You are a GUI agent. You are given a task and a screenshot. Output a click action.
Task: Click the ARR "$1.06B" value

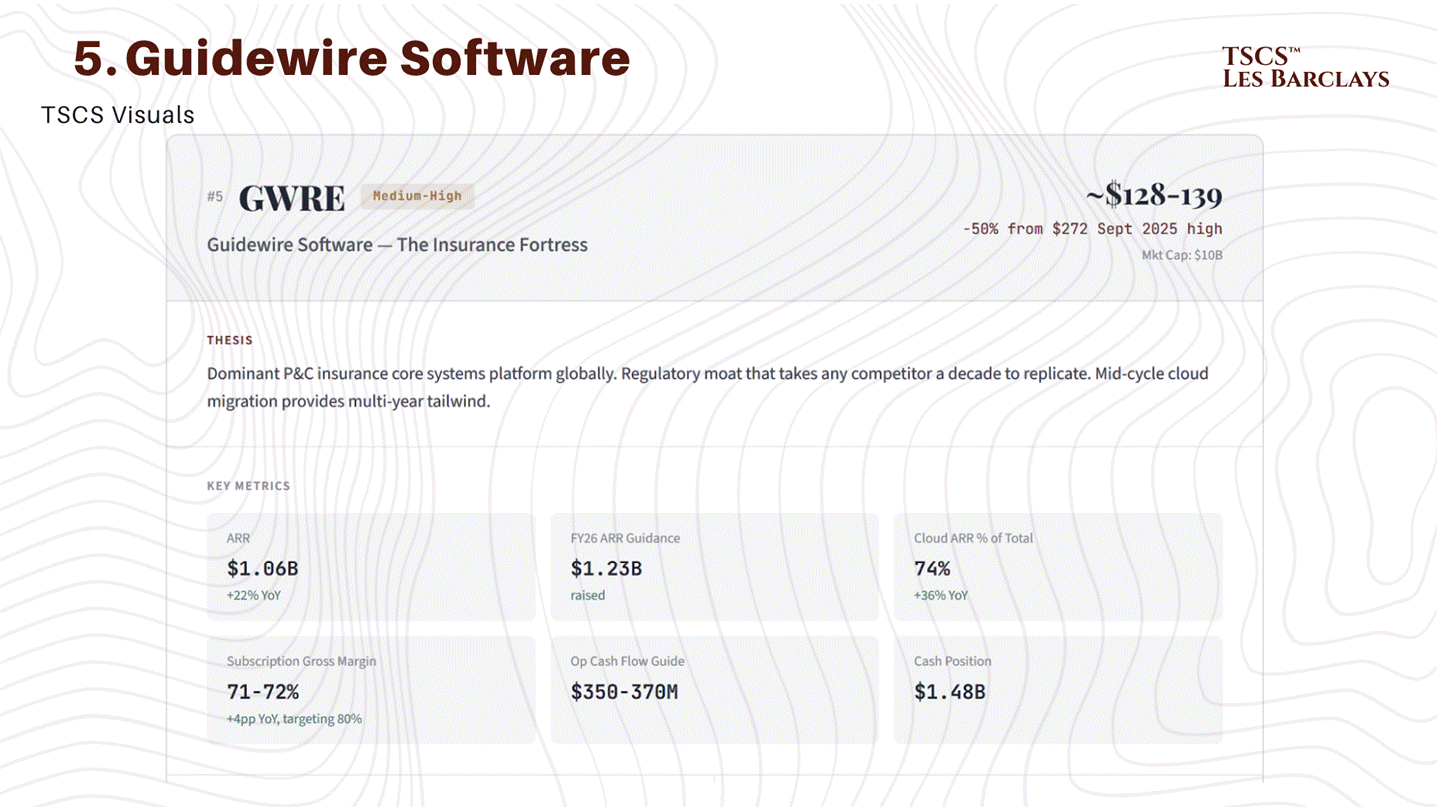coord(263,569)
